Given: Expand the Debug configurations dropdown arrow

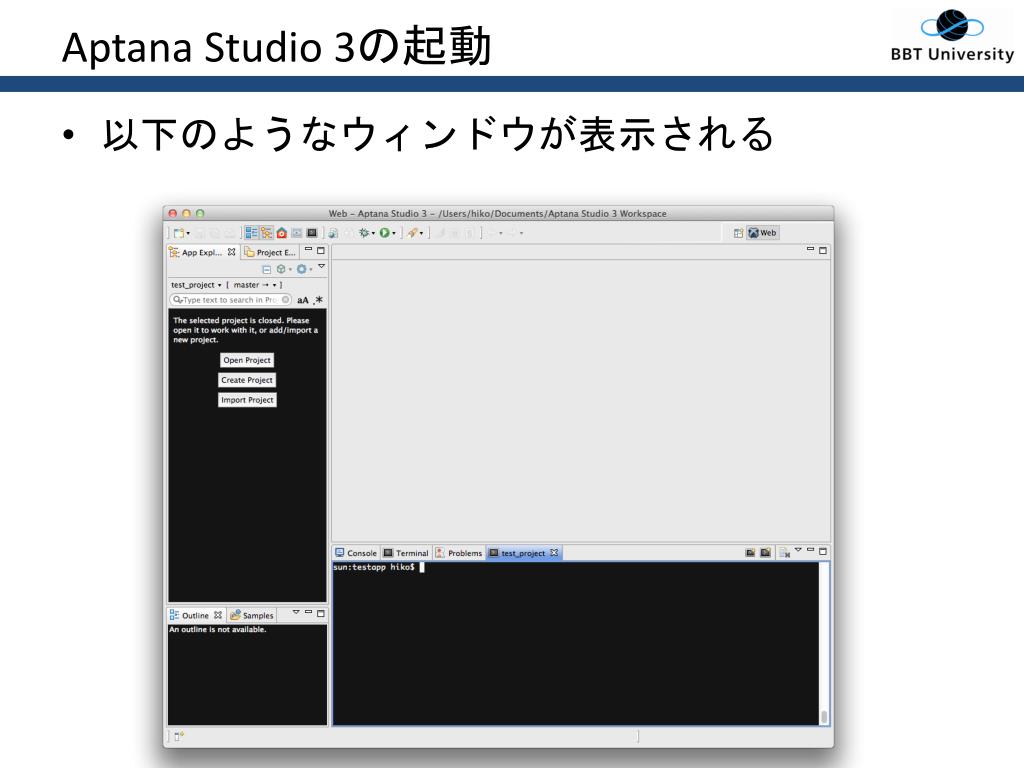Looking at the screenshot, I should click(x=374, y=234).
